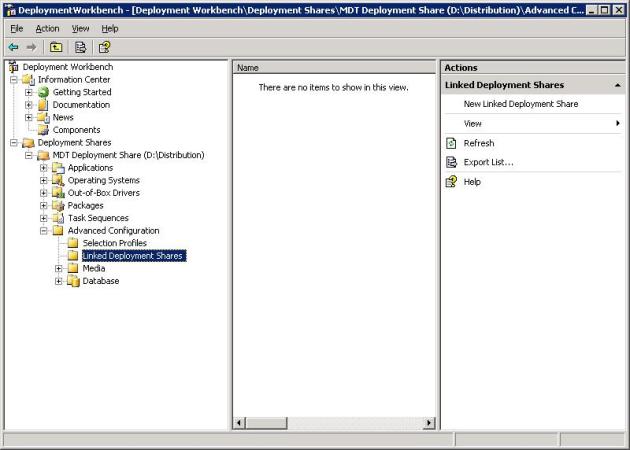Viewport: 630px width, 450px height.
Task: Select the Components tree label
Action: click(76, 130)
